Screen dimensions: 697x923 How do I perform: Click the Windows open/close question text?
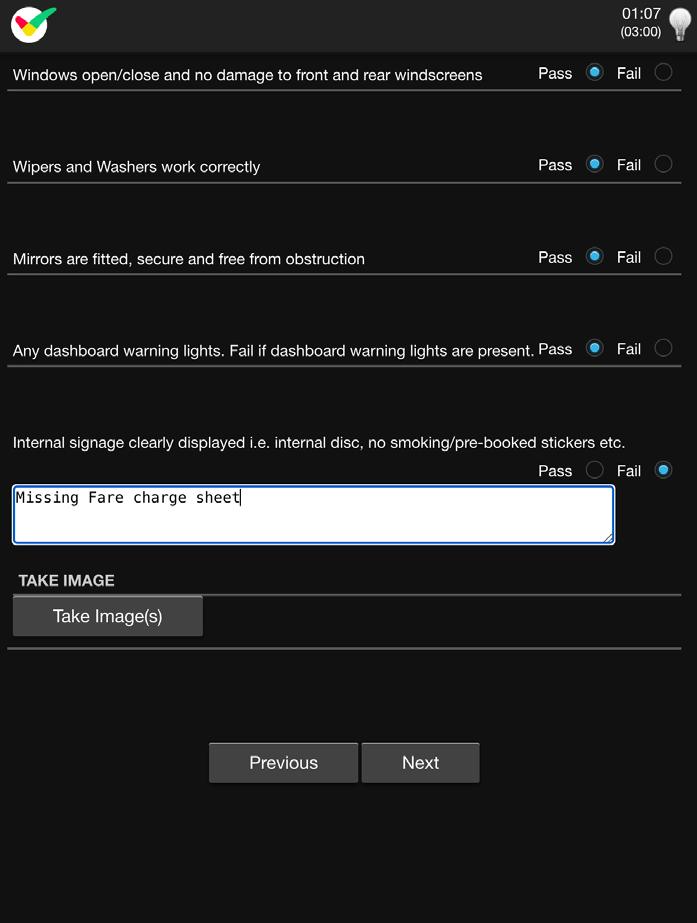click(x=247, y=75)
